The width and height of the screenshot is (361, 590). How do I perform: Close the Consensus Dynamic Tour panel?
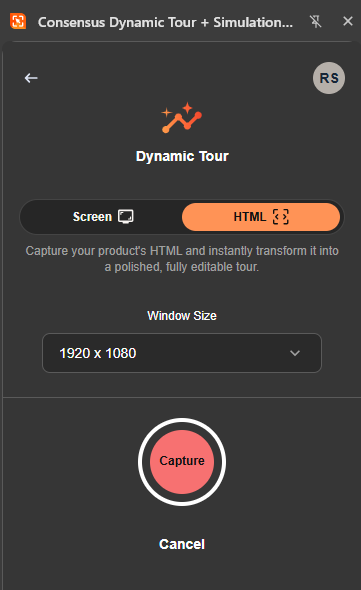click(x=348, y=21)
